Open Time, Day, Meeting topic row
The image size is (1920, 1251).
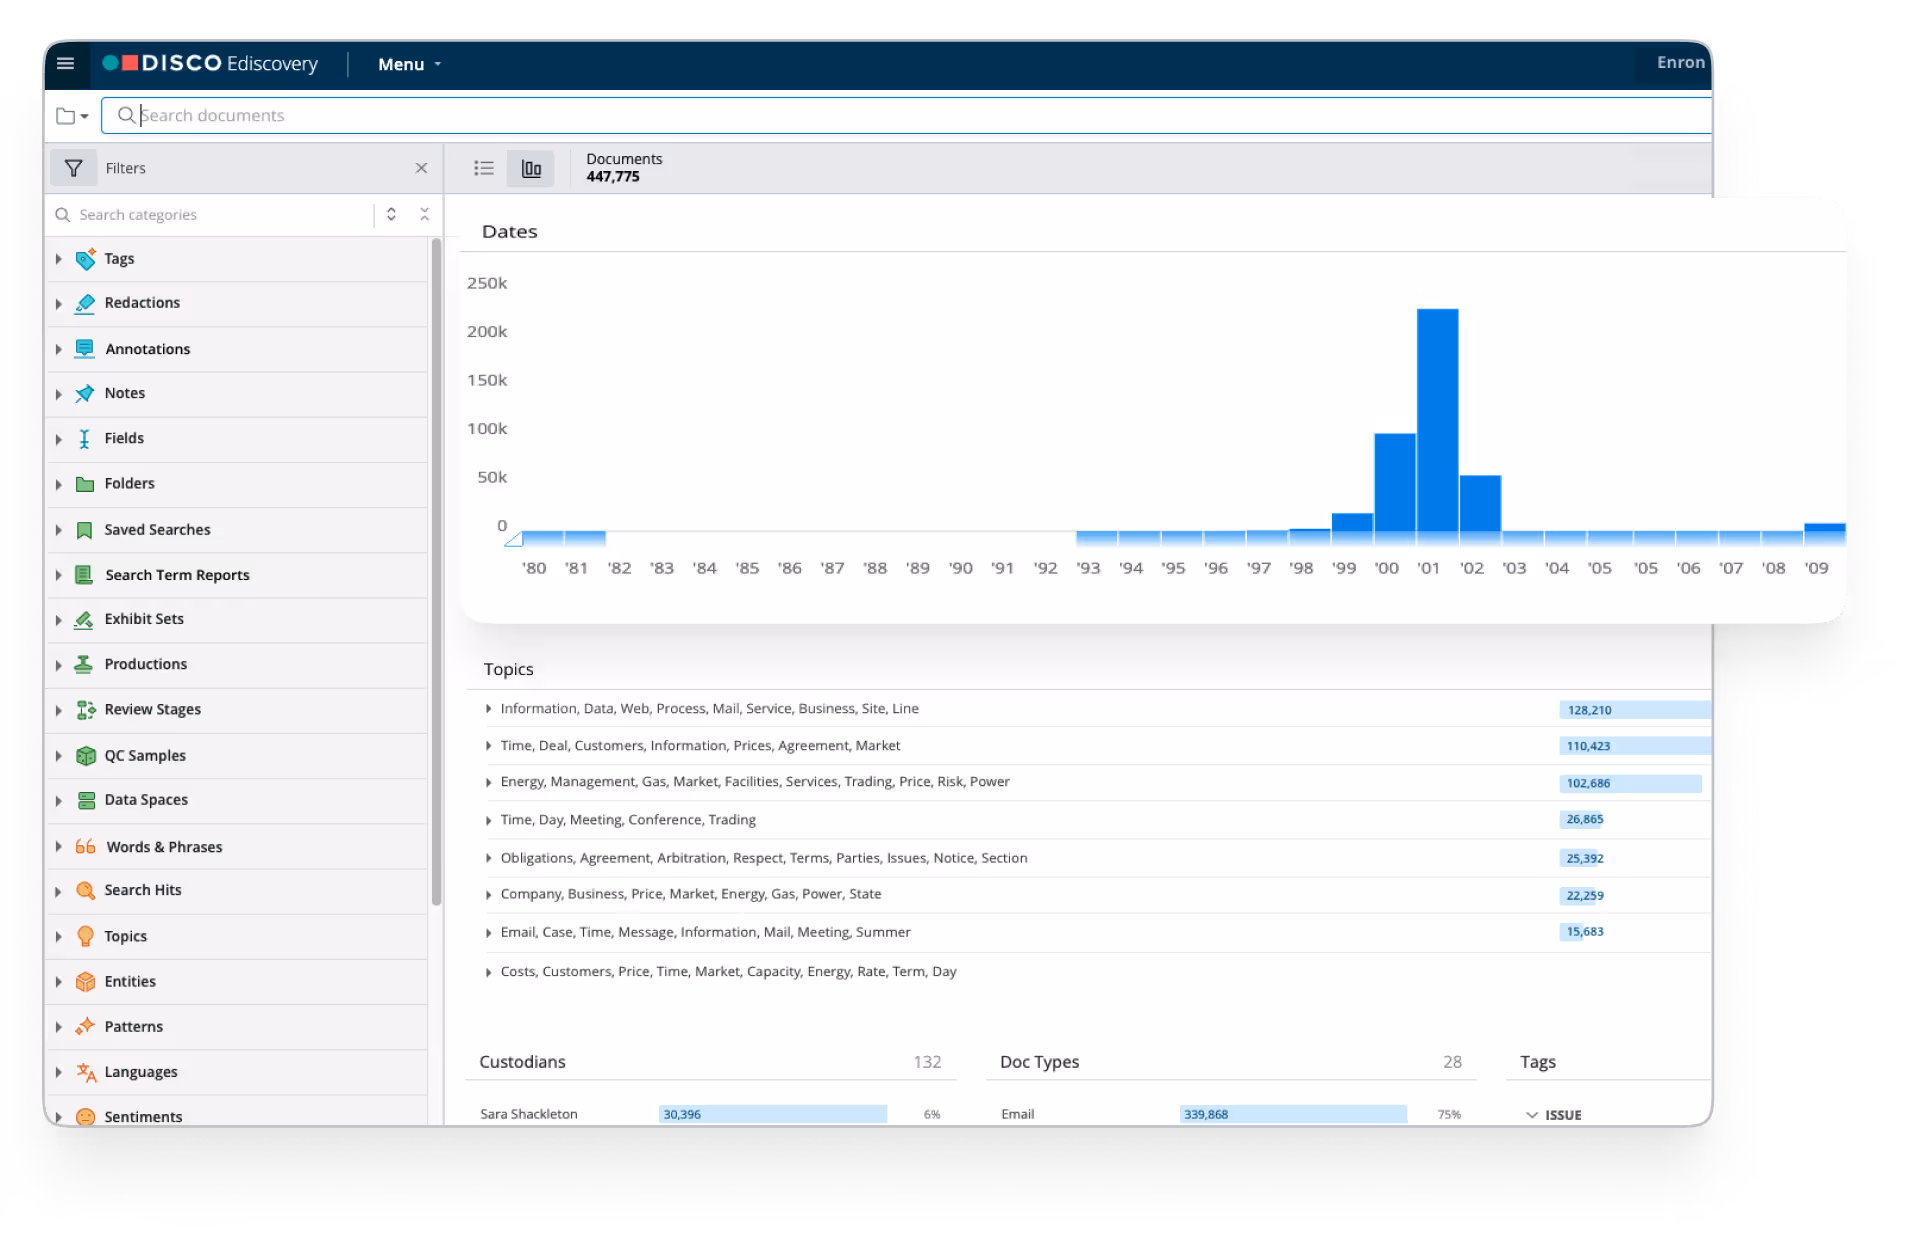click(x=628, y=820)
